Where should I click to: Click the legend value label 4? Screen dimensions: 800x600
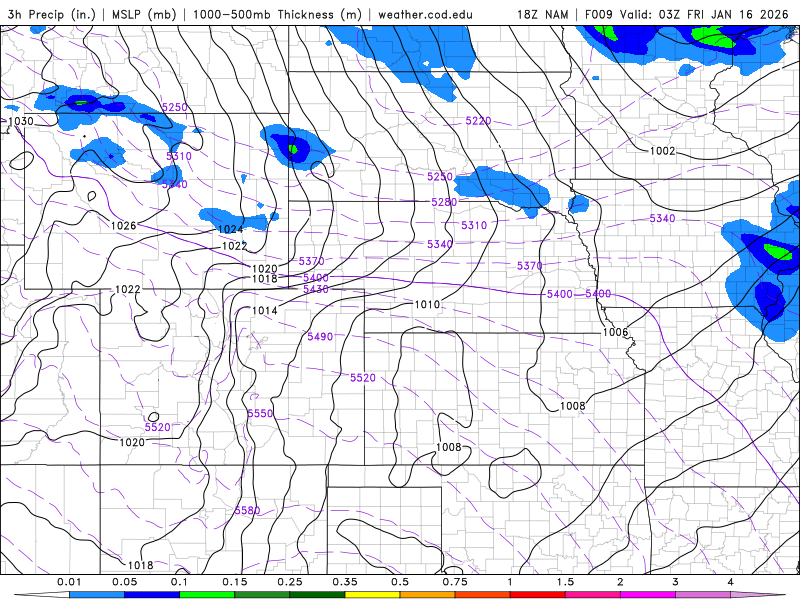tap(730, 582)
